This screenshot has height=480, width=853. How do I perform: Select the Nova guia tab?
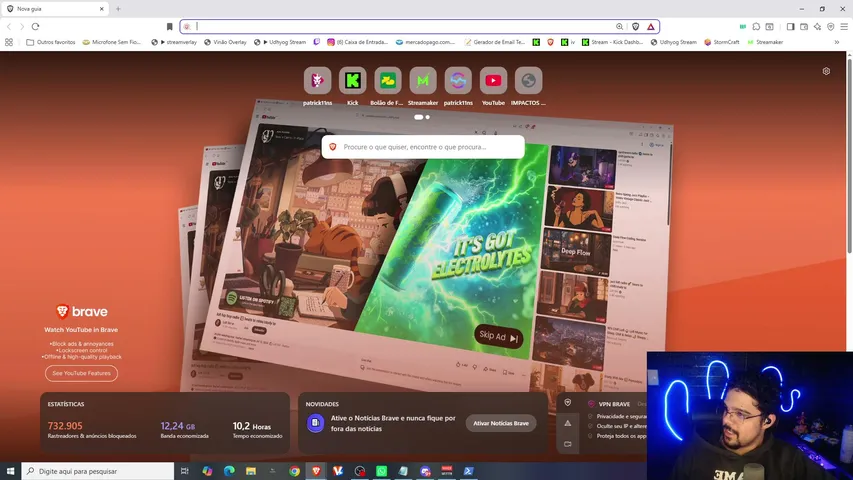(x=54, y=9)
